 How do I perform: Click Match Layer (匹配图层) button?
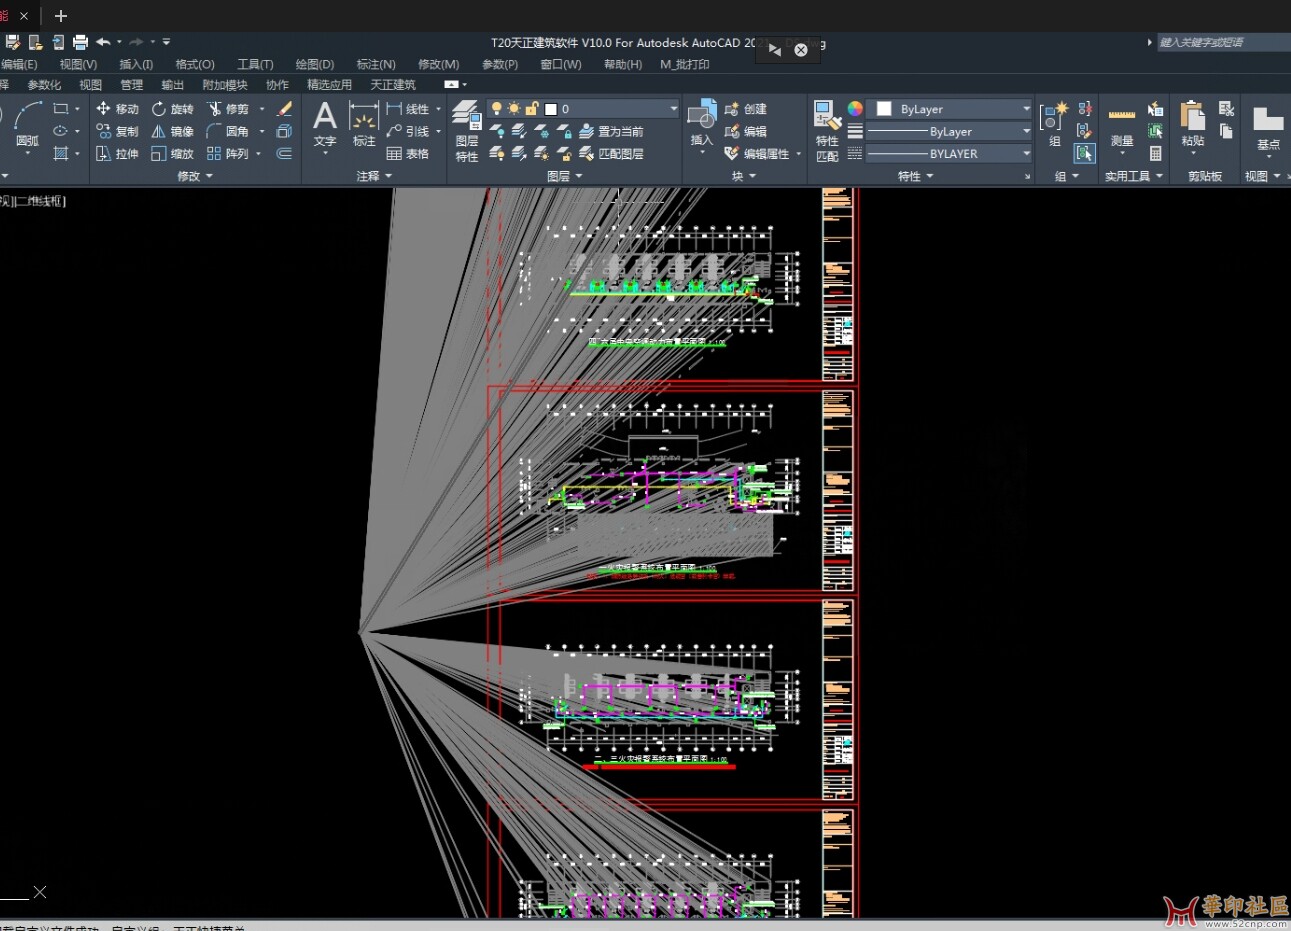pos(611,154)
